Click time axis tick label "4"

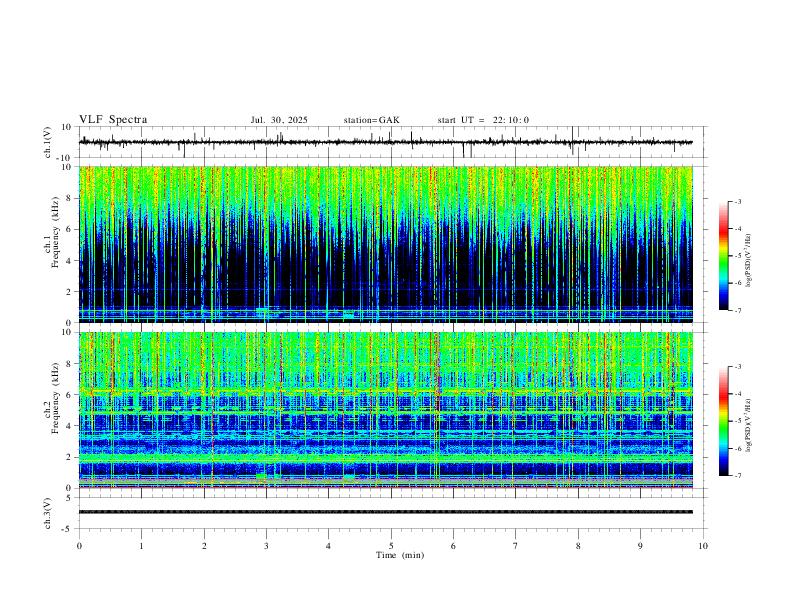tap(328, 546)
